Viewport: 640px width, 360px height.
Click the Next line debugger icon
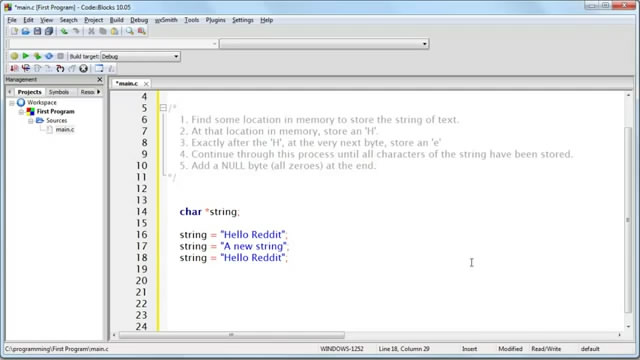37,68
